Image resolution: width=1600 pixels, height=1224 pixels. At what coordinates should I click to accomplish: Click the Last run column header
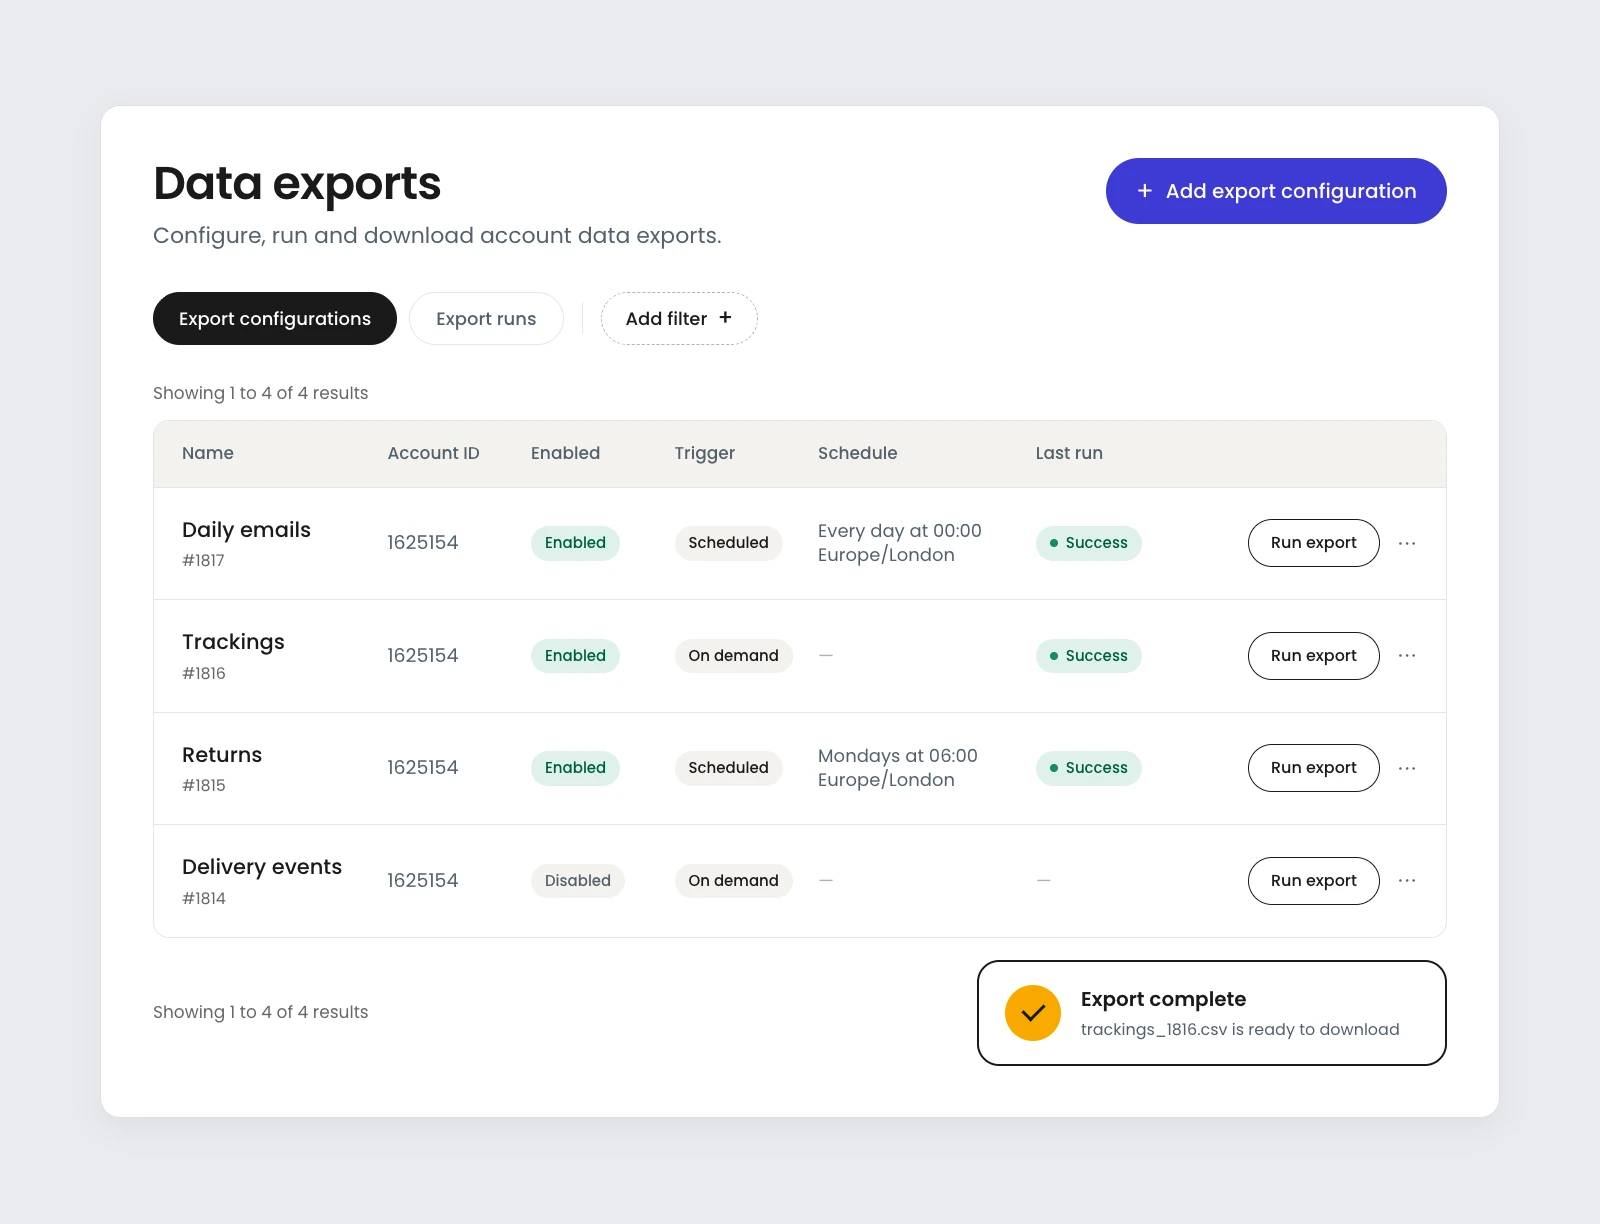[x=1069, y=453]
